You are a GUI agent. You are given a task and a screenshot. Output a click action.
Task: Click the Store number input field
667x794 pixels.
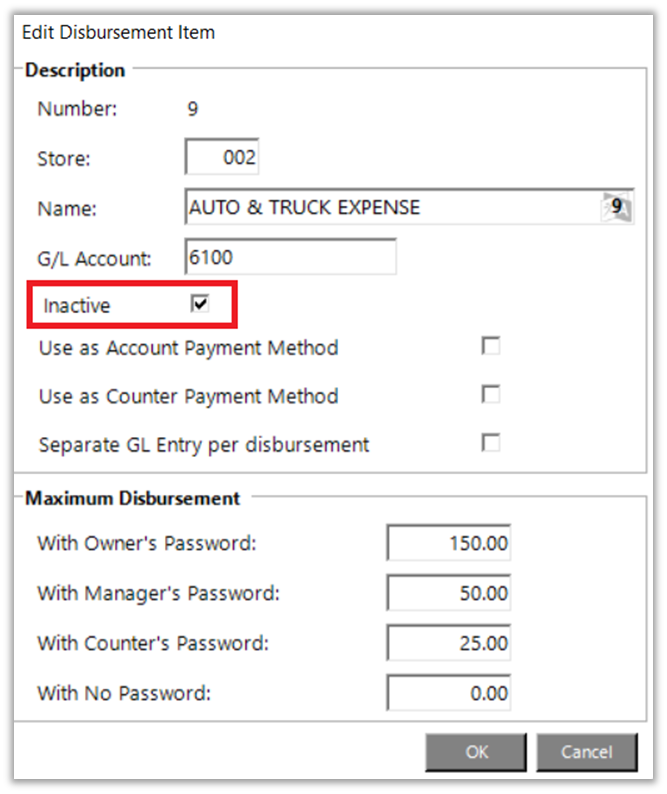[x=221, y=158]
